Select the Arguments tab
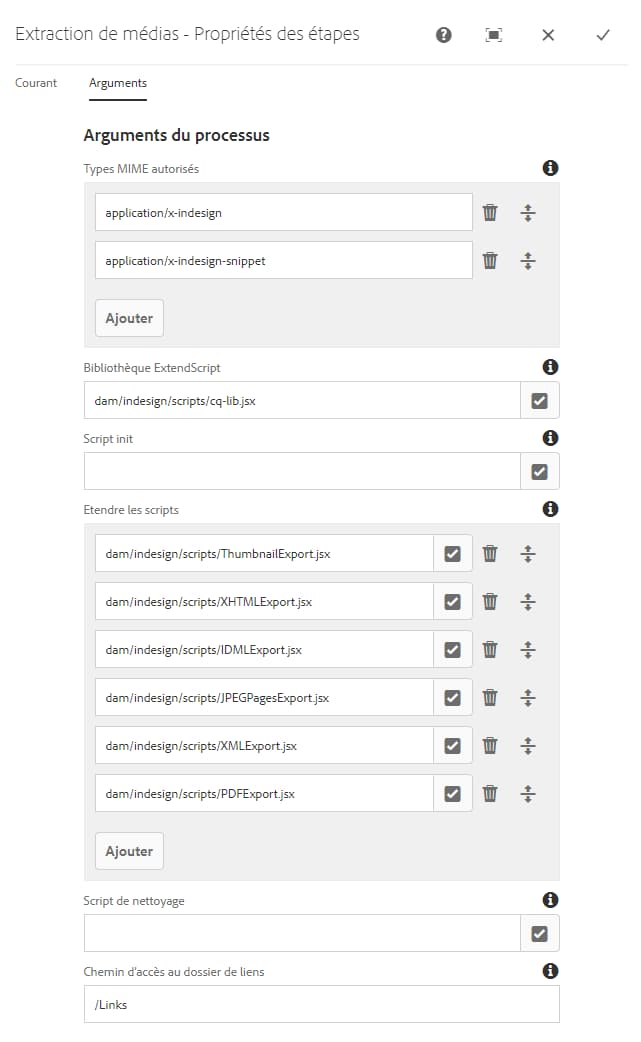This screenshot has width=641, height=1042. 117,83
